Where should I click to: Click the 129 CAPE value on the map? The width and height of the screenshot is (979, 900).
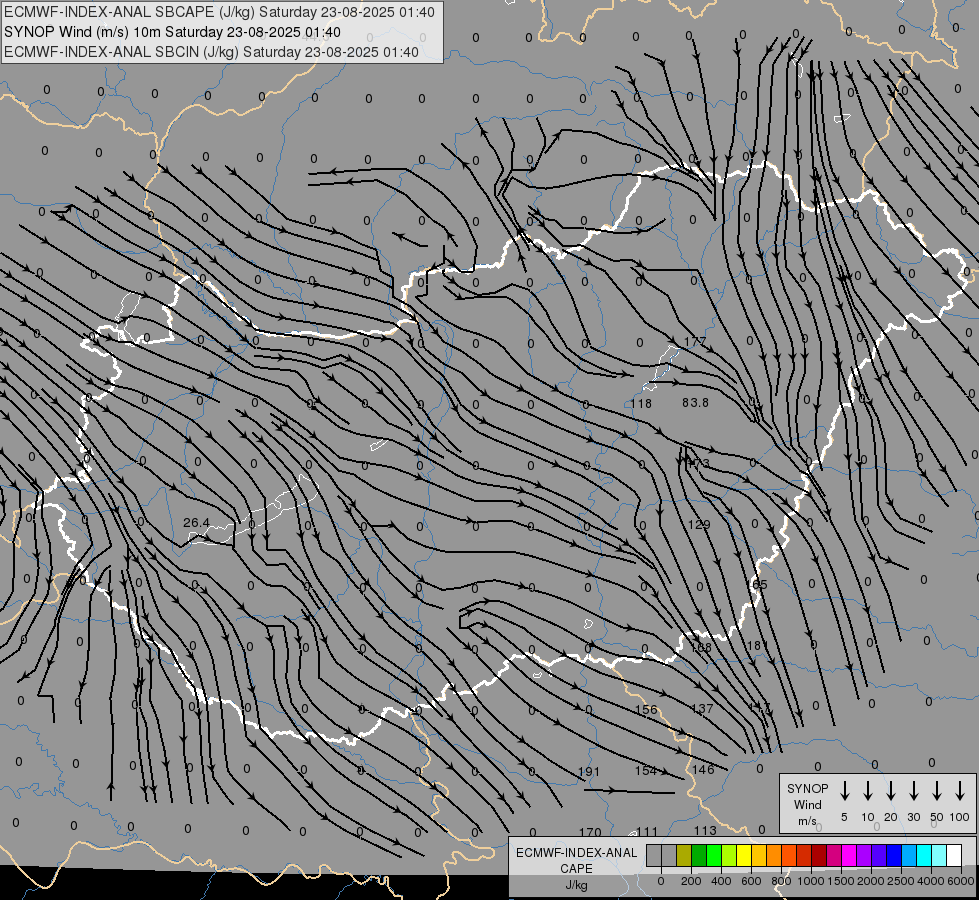[x=699, y=525]
